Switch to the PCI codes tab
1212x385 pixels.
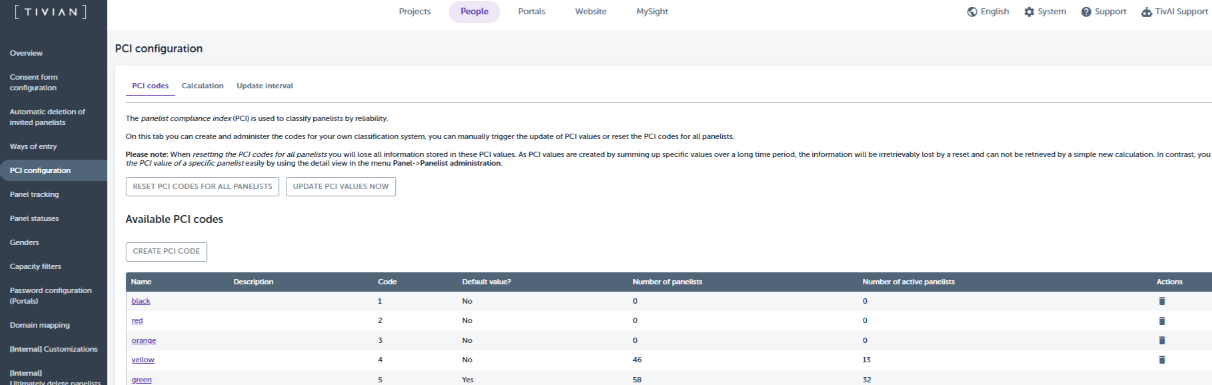tap(150, 86)
